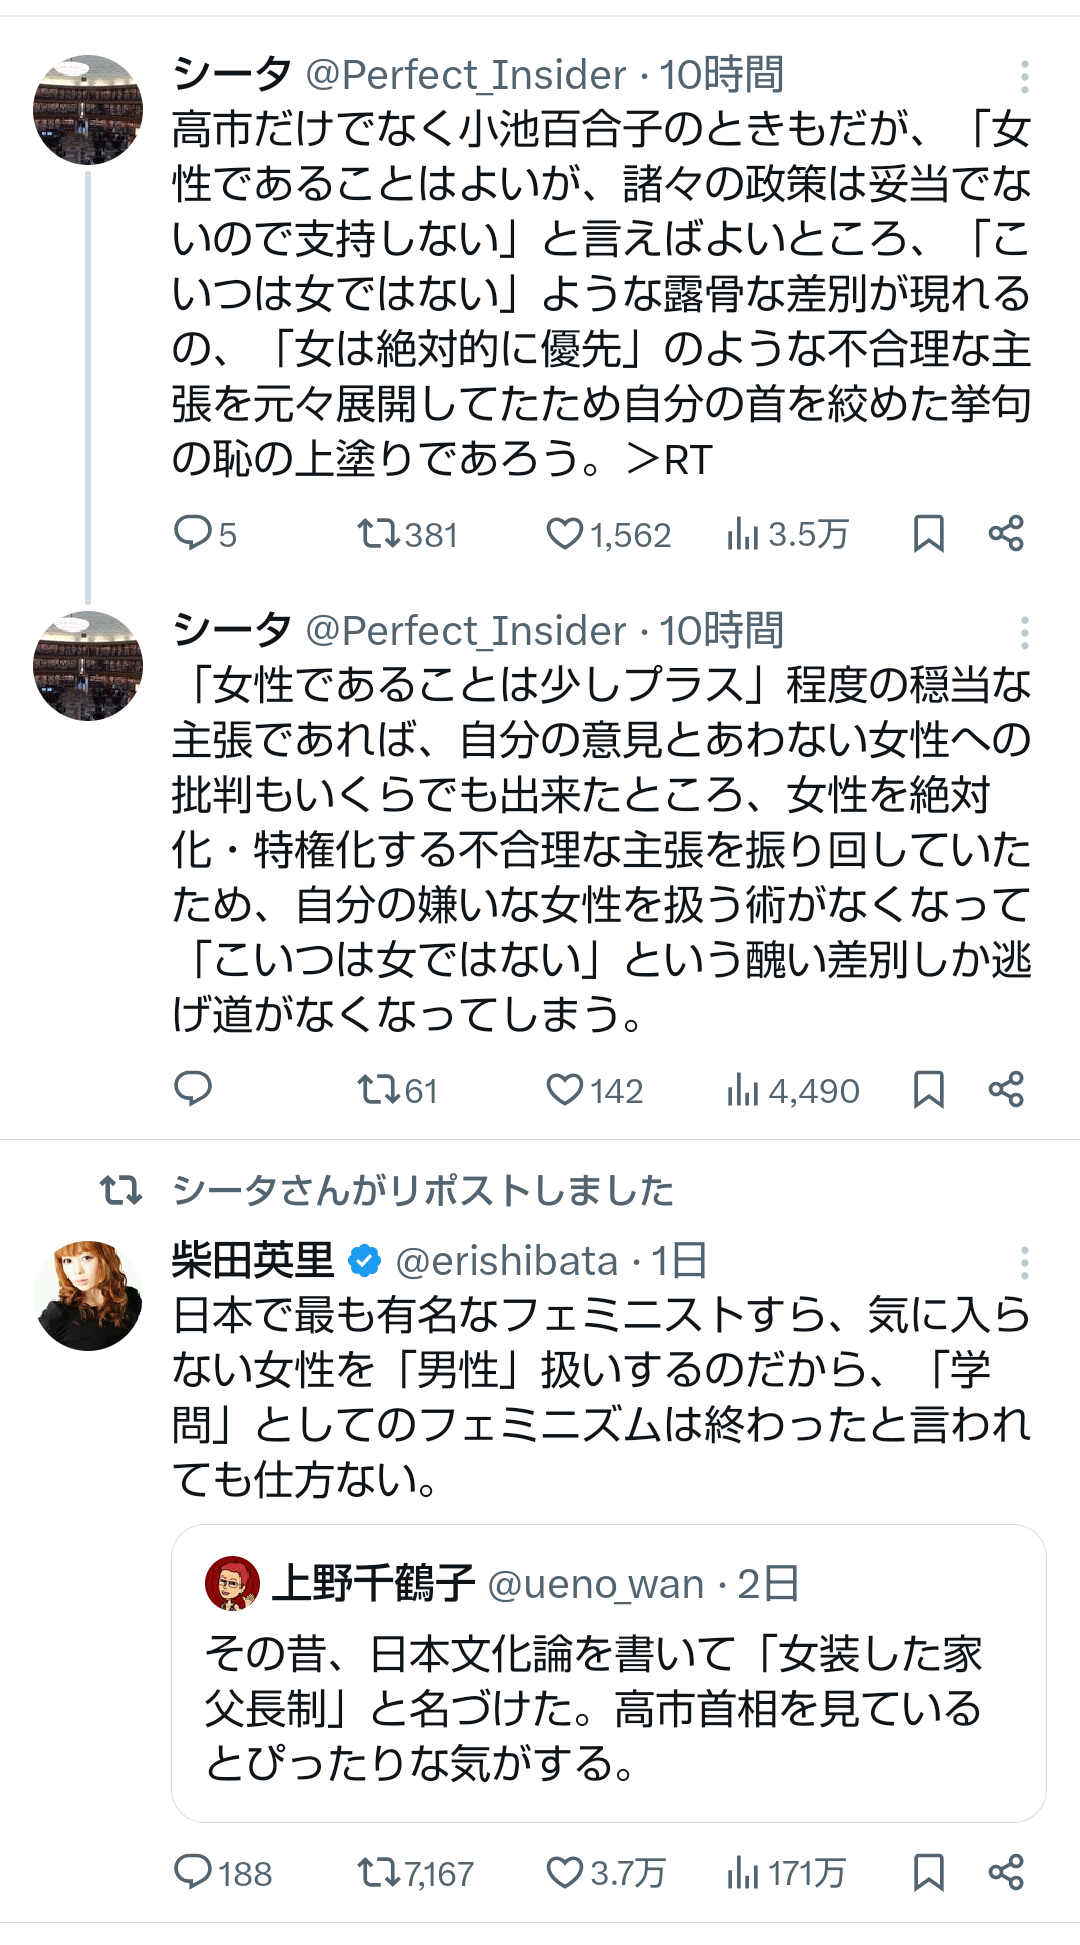Open 柴田英里's profile picture
Viewport: 1080px width, 1945px height.
88,1295
